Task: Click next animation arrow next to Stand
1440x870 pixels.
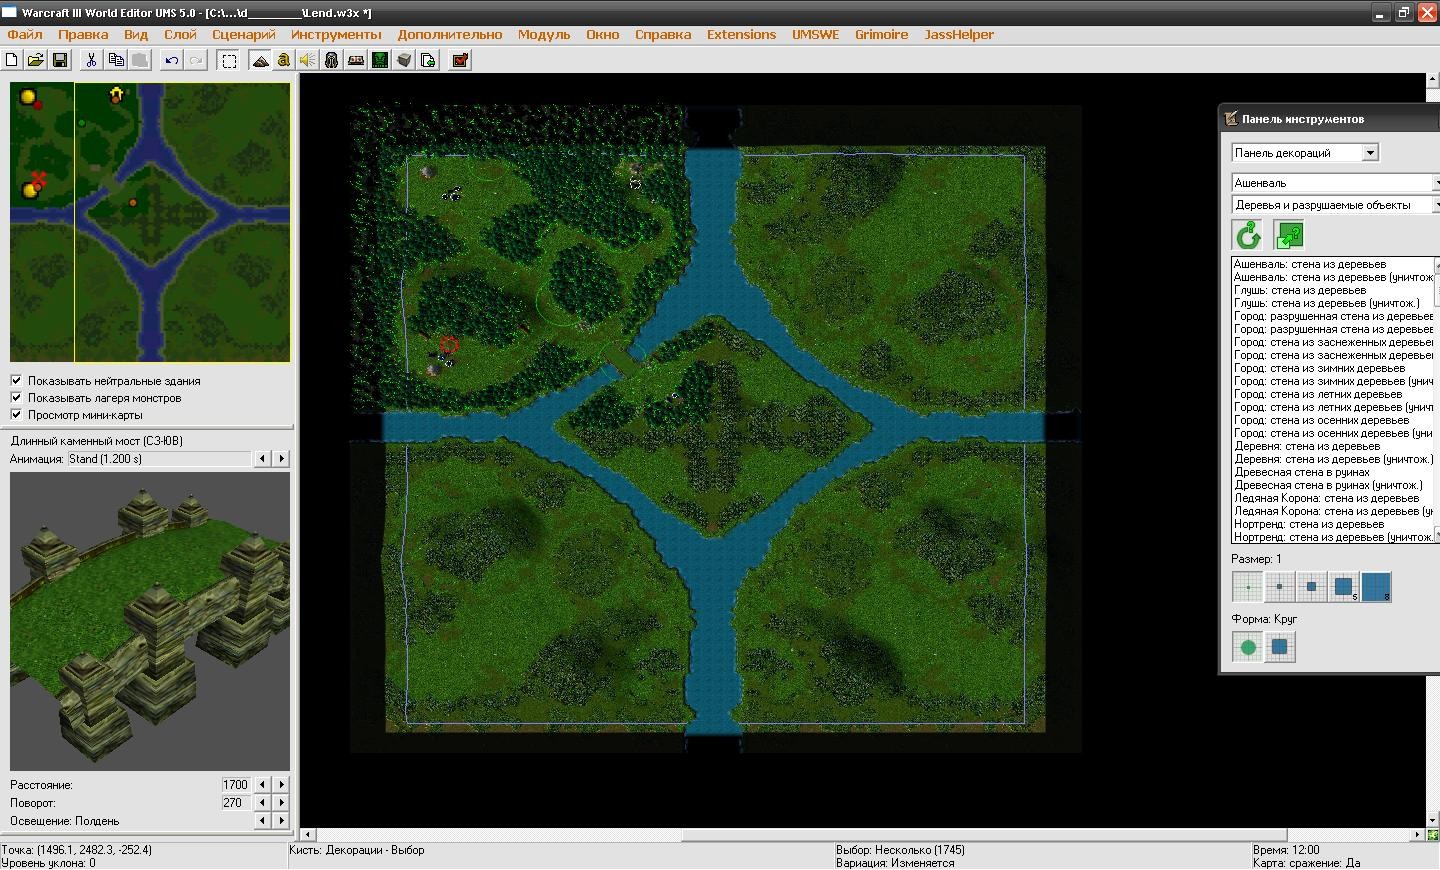Action: (281, 459)
